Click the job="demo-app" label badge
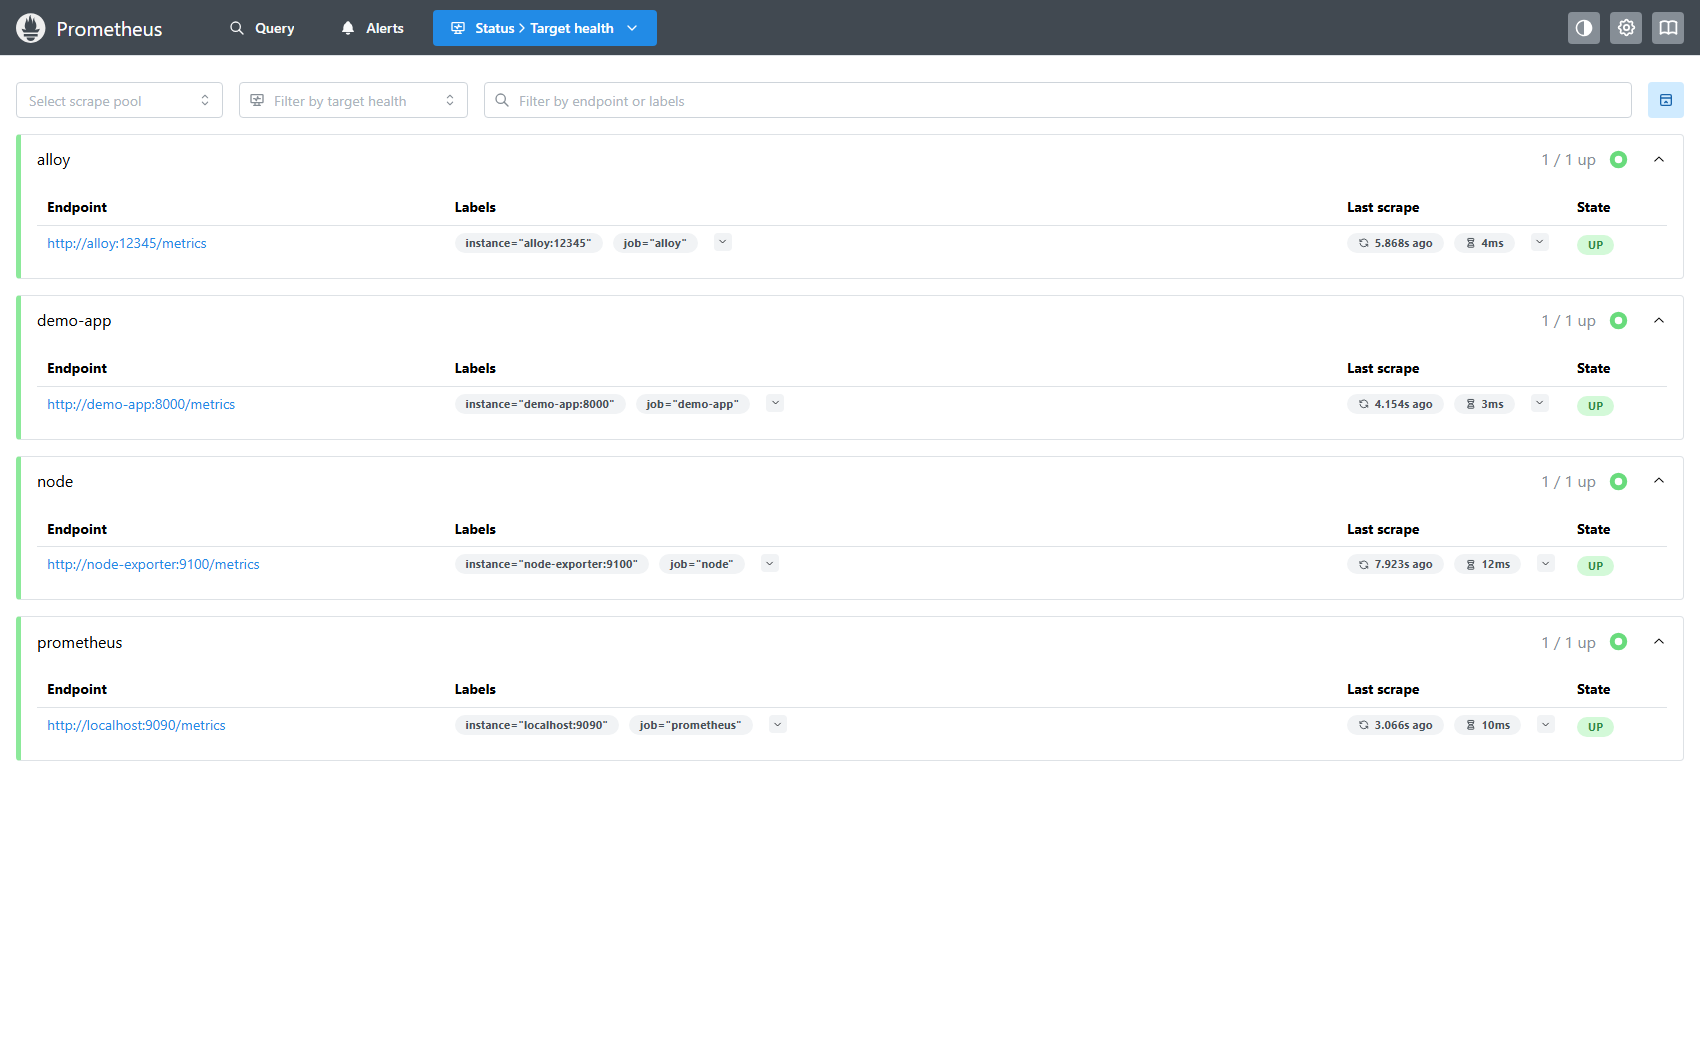 click(692, 404)
